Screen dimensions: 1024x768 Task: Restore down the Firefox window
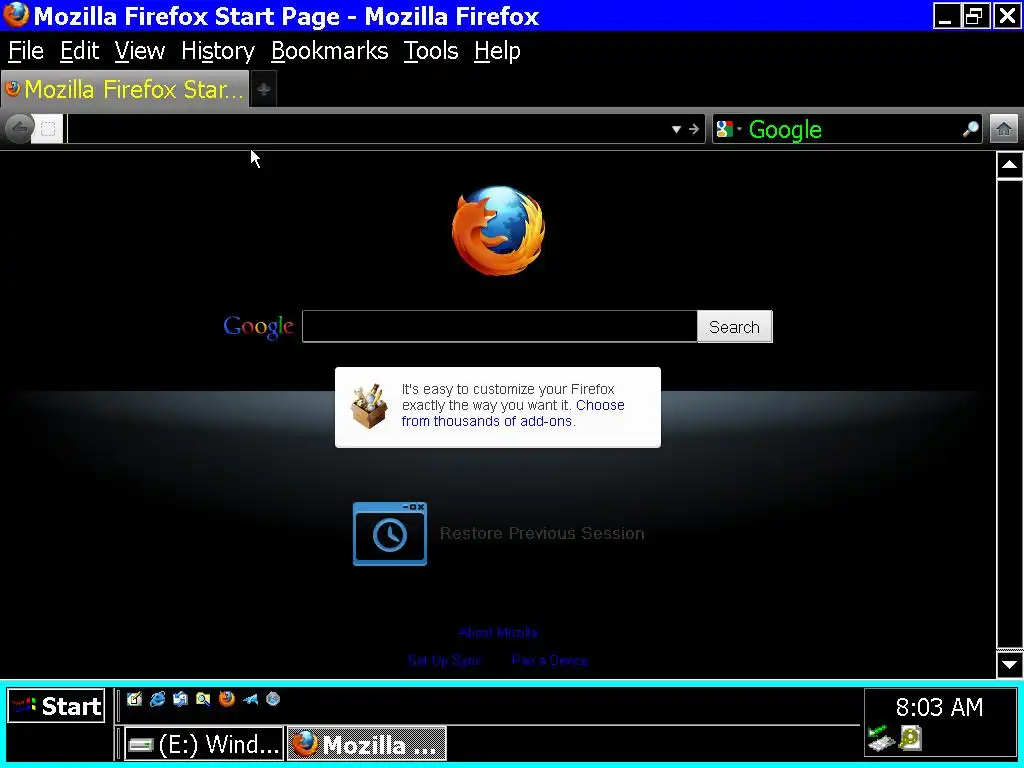click(974, 16)
